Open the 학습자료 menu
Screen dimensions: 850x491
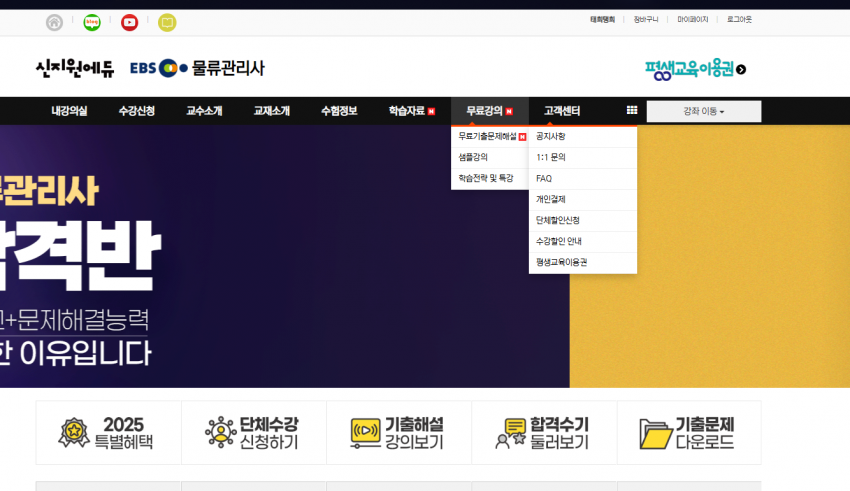(411, 111)
